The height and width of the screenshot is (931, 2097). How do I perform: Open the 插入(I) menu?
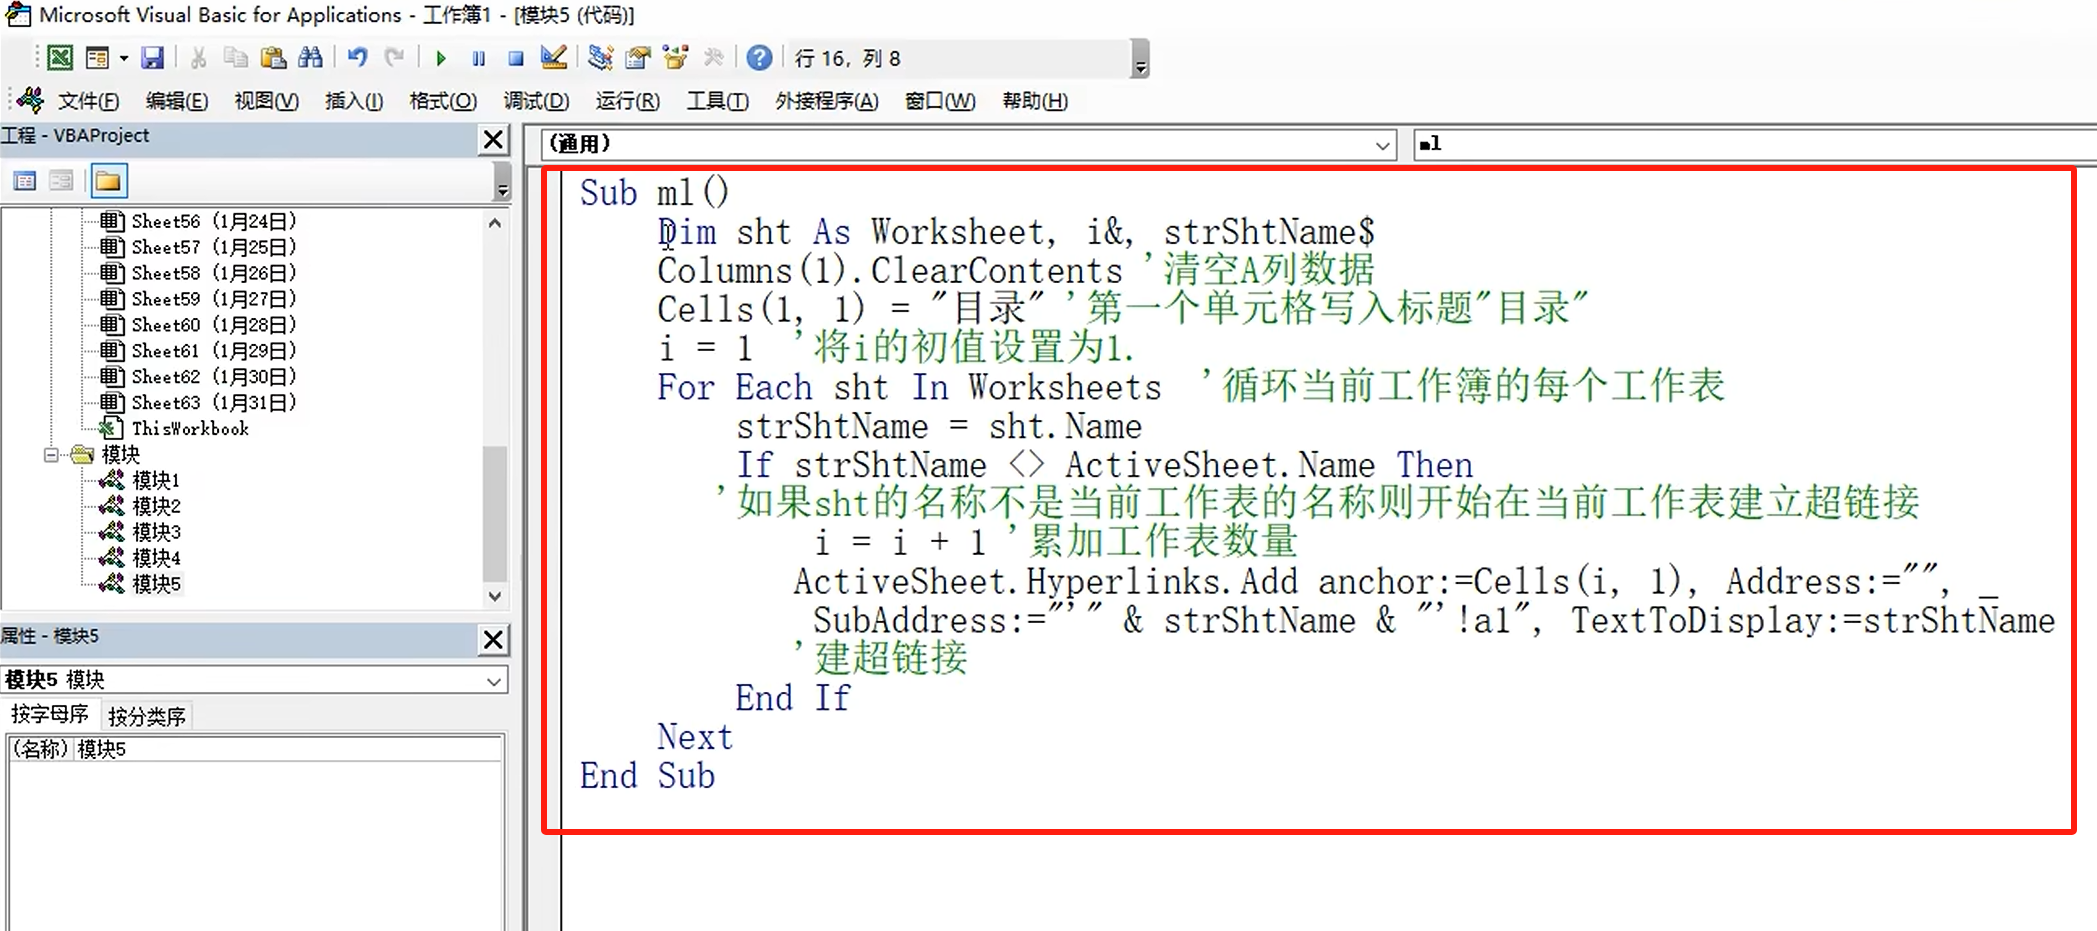354,101
